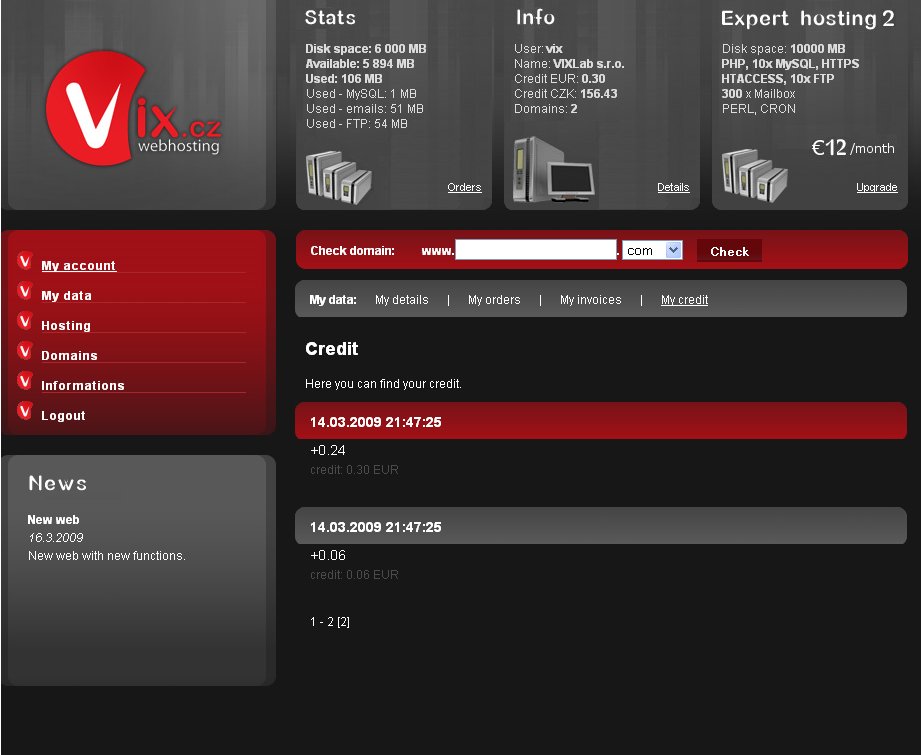Click the server icon in Expert hosting 2

[x=754, y=175]
